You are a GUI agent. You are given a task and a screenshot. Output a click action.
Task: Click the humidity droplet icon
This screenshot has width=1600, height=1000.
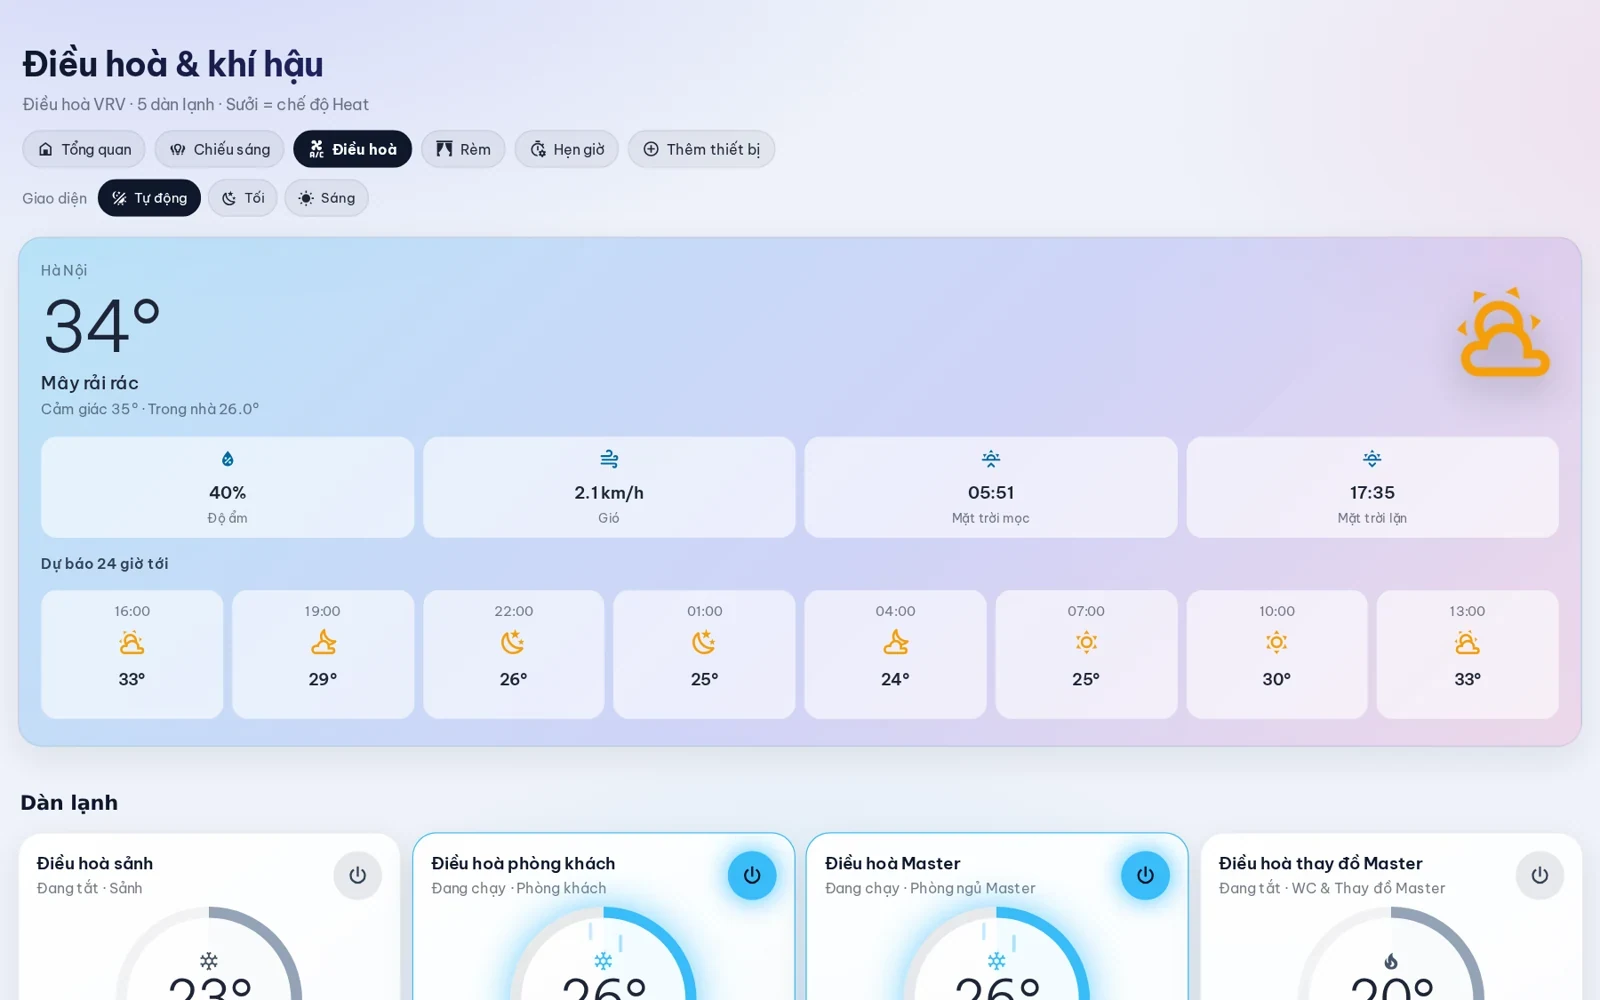click(x=228, y=459)
